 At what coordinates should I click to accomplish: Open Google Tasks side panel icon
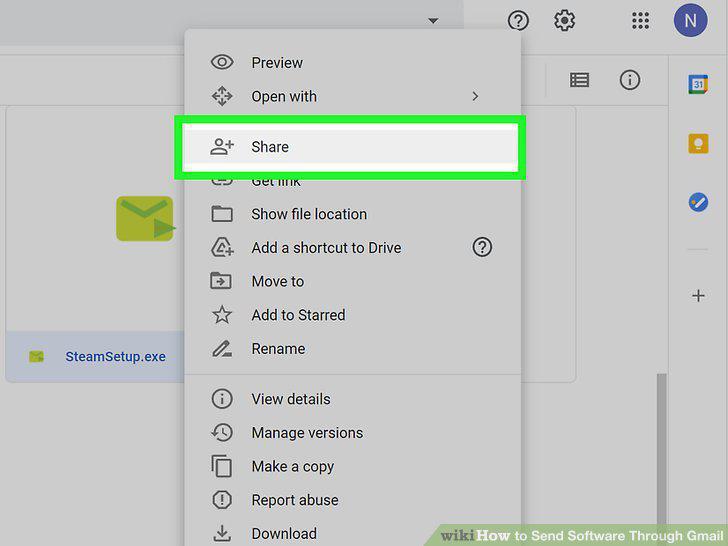click(698, 202)
